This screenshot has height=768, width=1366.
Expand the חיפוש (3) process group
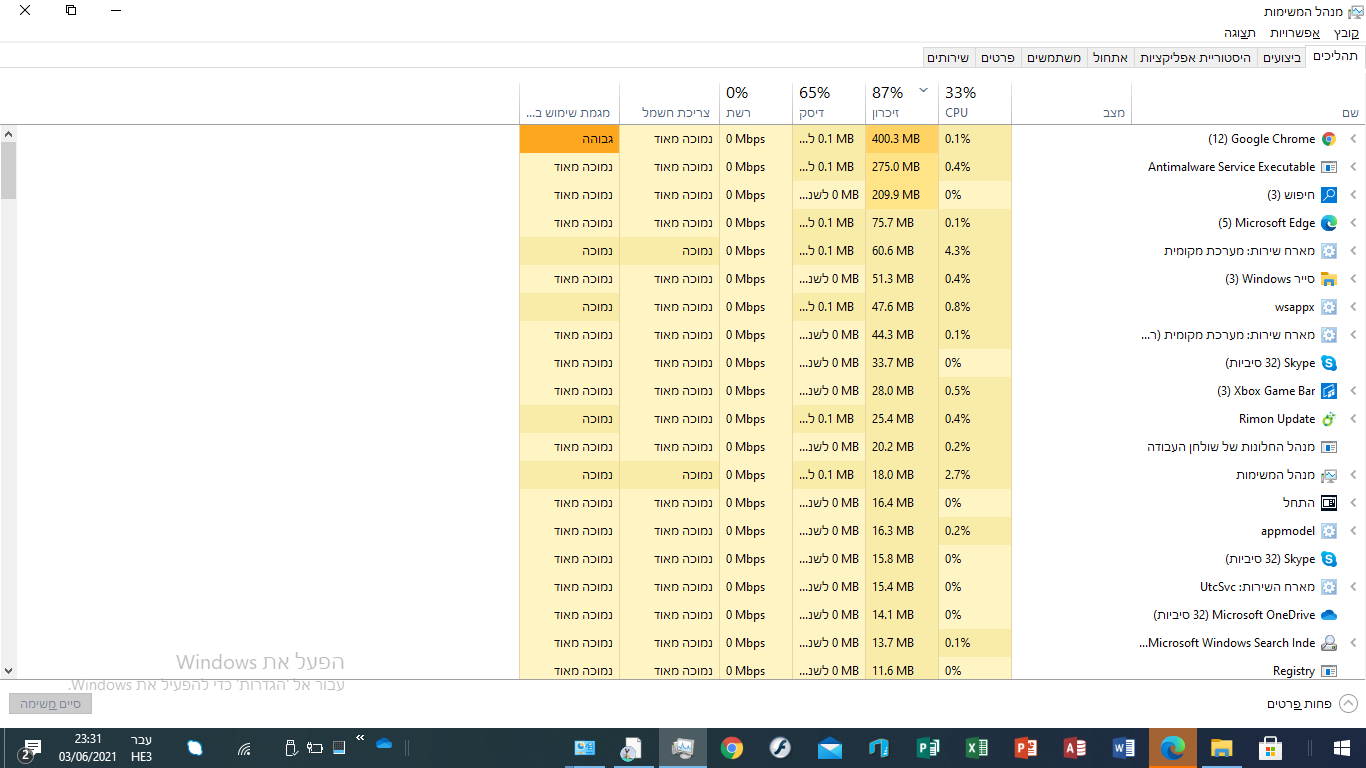(x=1354, y=195)
